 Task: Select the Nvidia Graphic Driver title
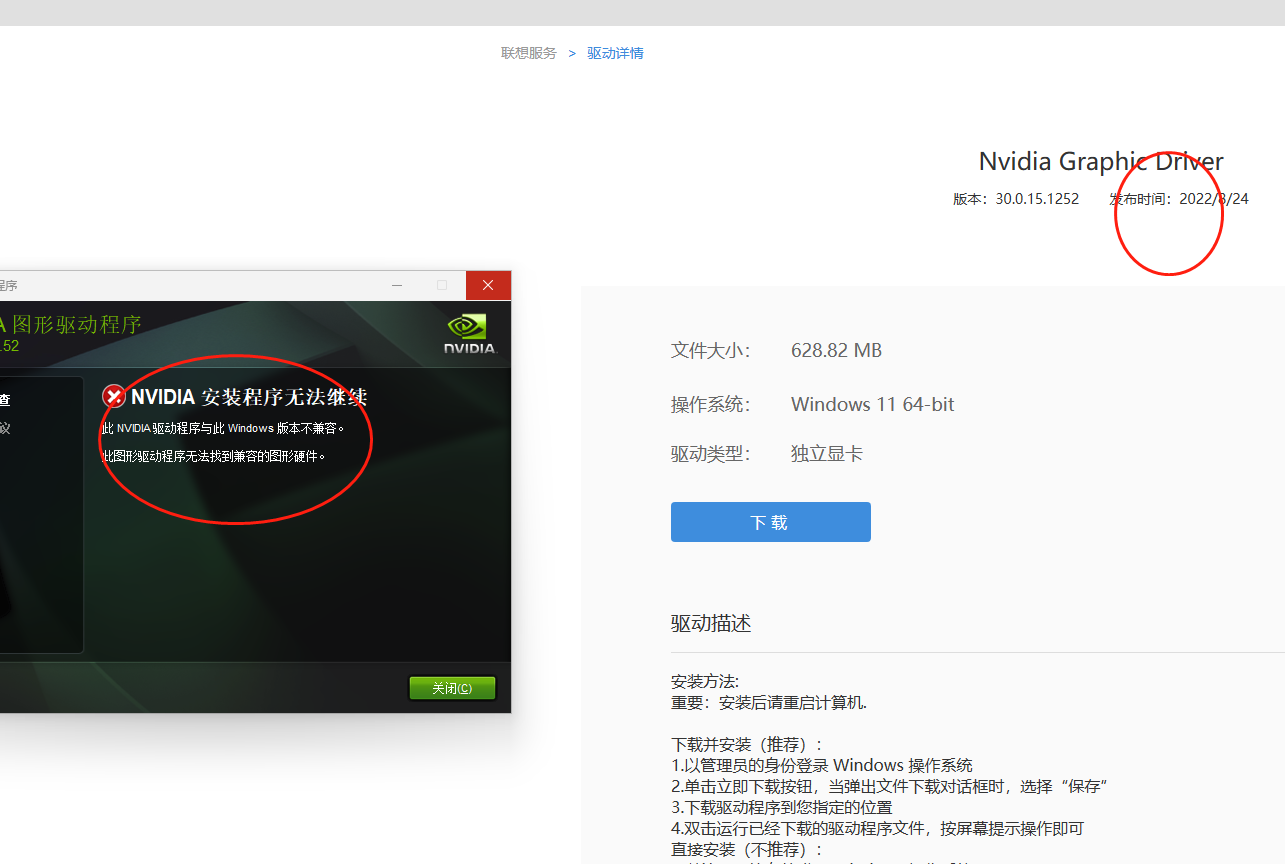point(1101,161)
